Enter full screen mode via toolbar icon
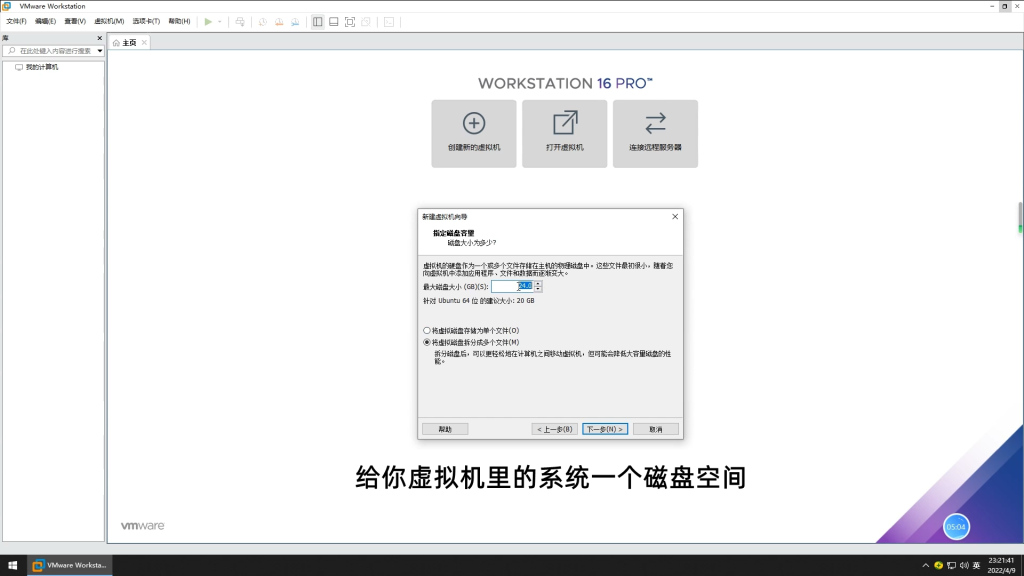 (x=350, y=21)
